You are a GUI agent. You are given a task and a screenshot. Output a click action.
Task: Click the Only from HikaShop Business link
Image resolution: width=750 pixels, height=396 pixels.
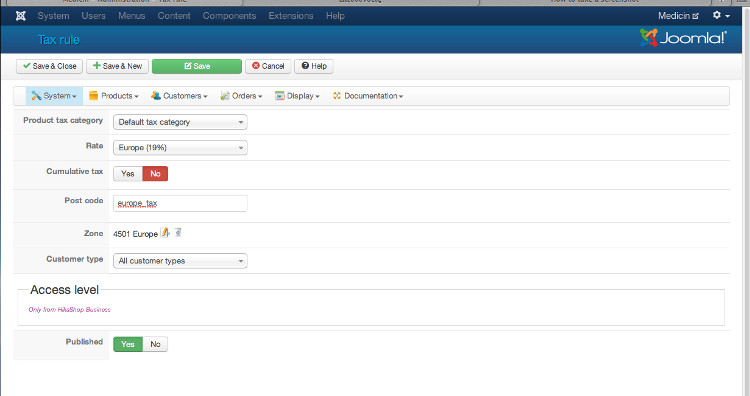click(x=69, y=309)
